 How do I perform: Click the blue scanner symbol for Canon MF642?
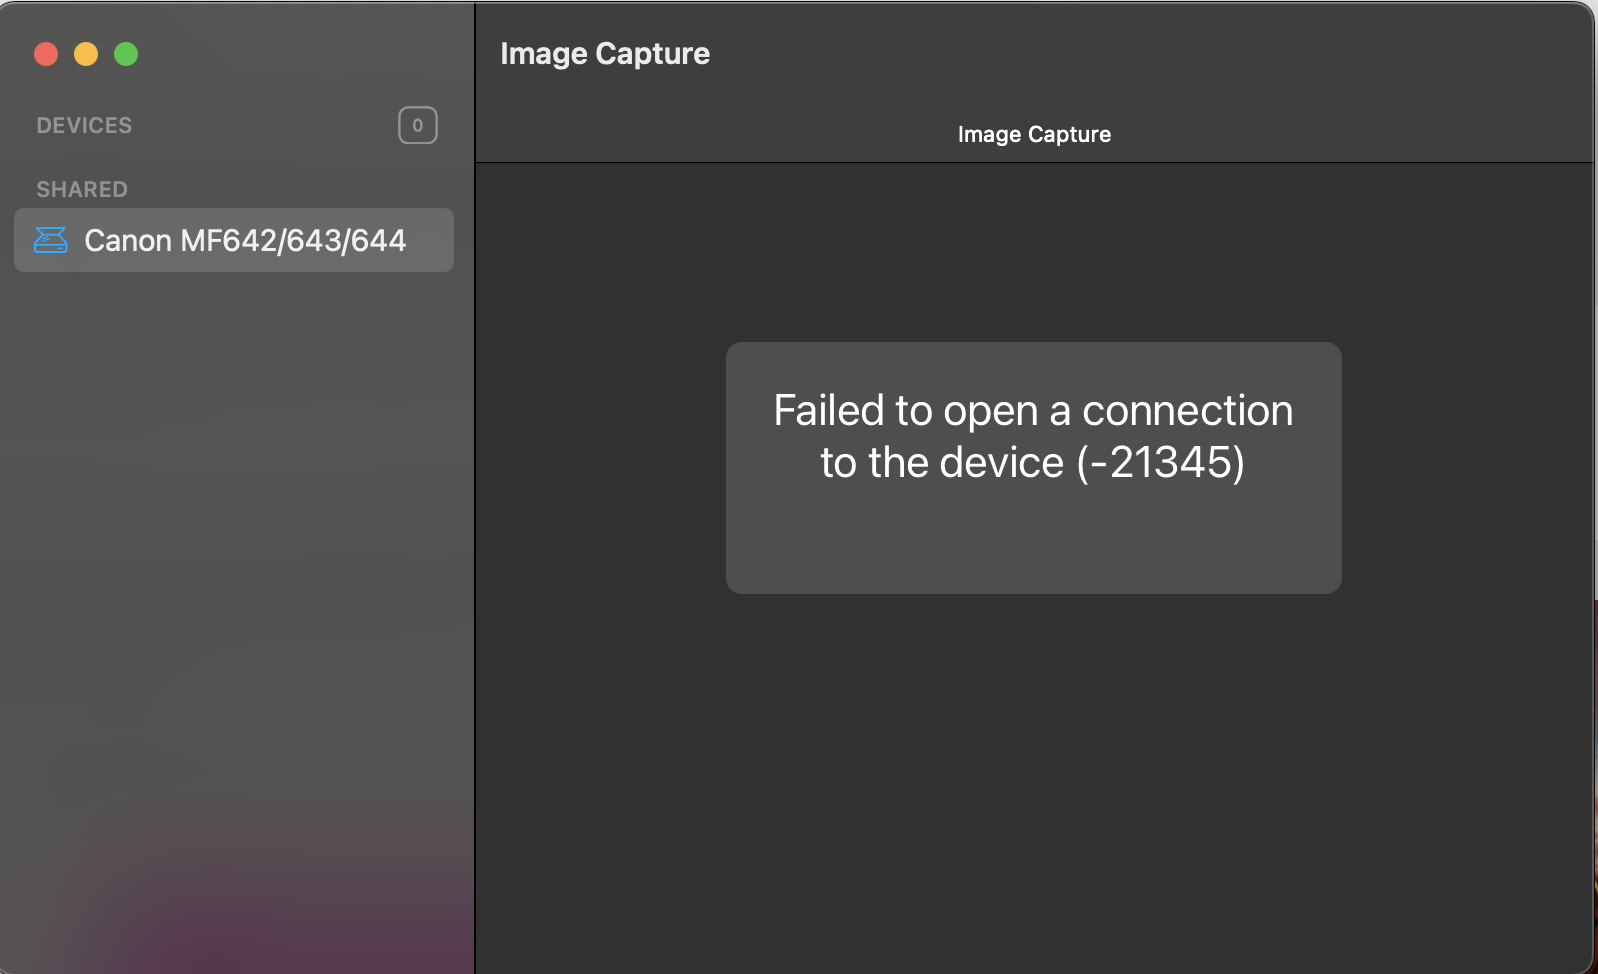(x=50, y=240)
